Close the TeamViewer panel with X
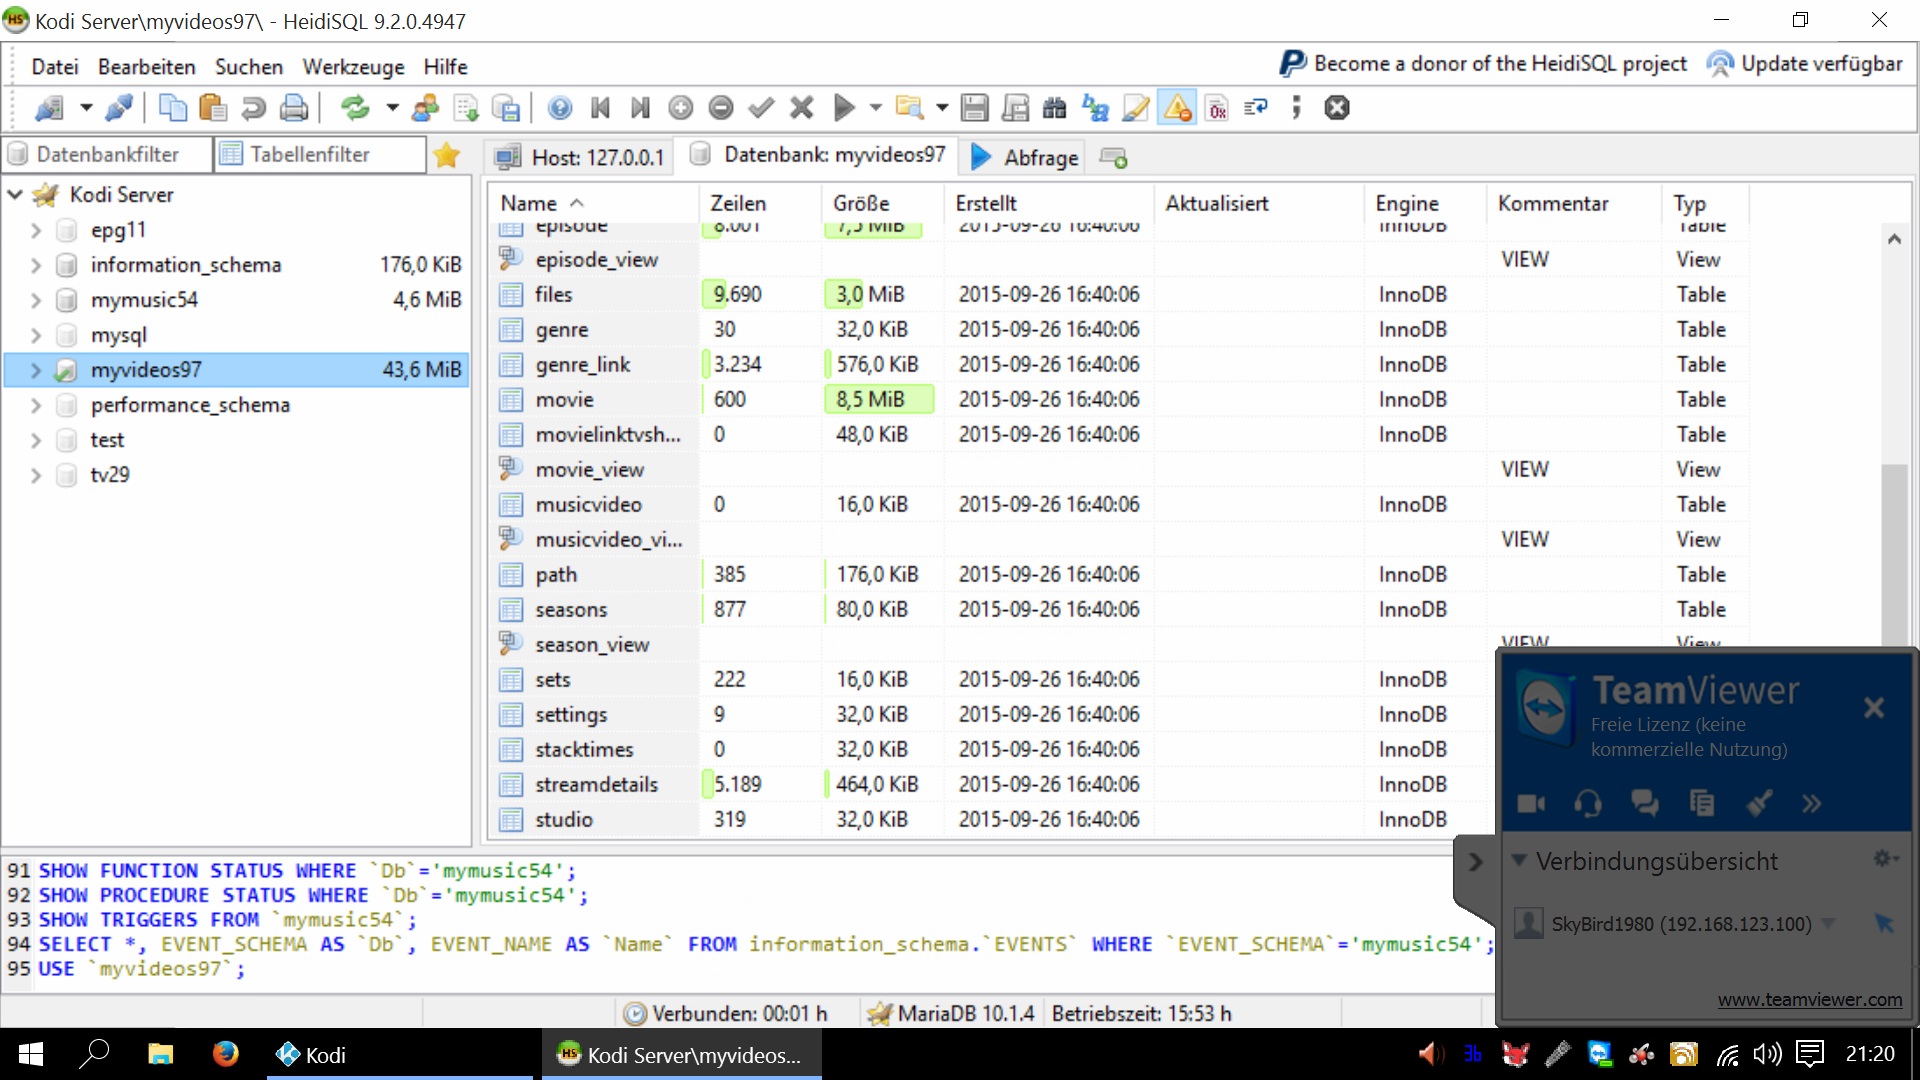Image resolution: width=1920 pixels, height=1080 pixels. [x=1874, y=708]
